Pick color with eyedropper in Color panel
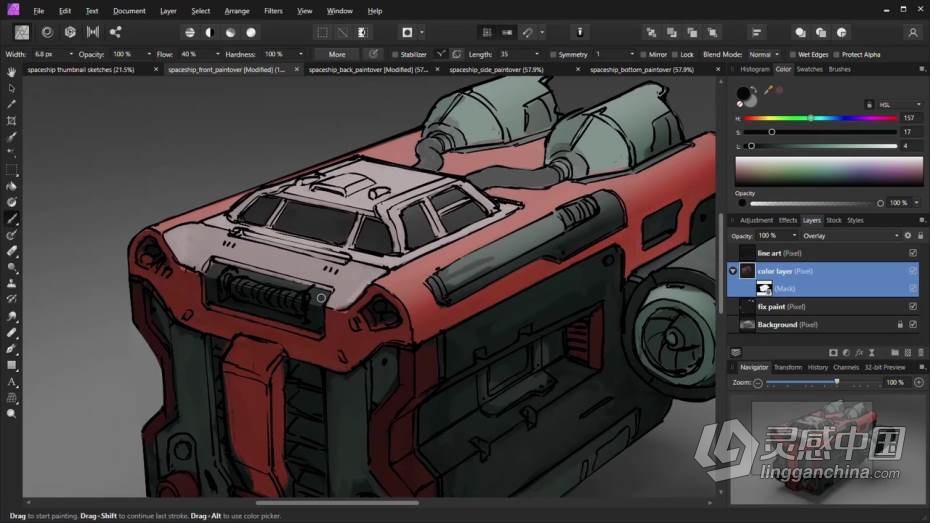Screen dimensions: 930x523 [x=769, y=90]
